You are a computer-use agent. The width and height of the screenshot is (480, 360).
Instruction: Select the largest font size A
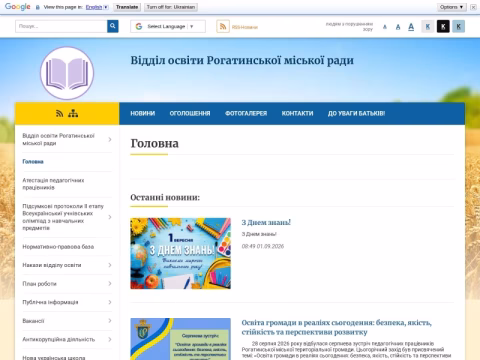coord(411,27)
